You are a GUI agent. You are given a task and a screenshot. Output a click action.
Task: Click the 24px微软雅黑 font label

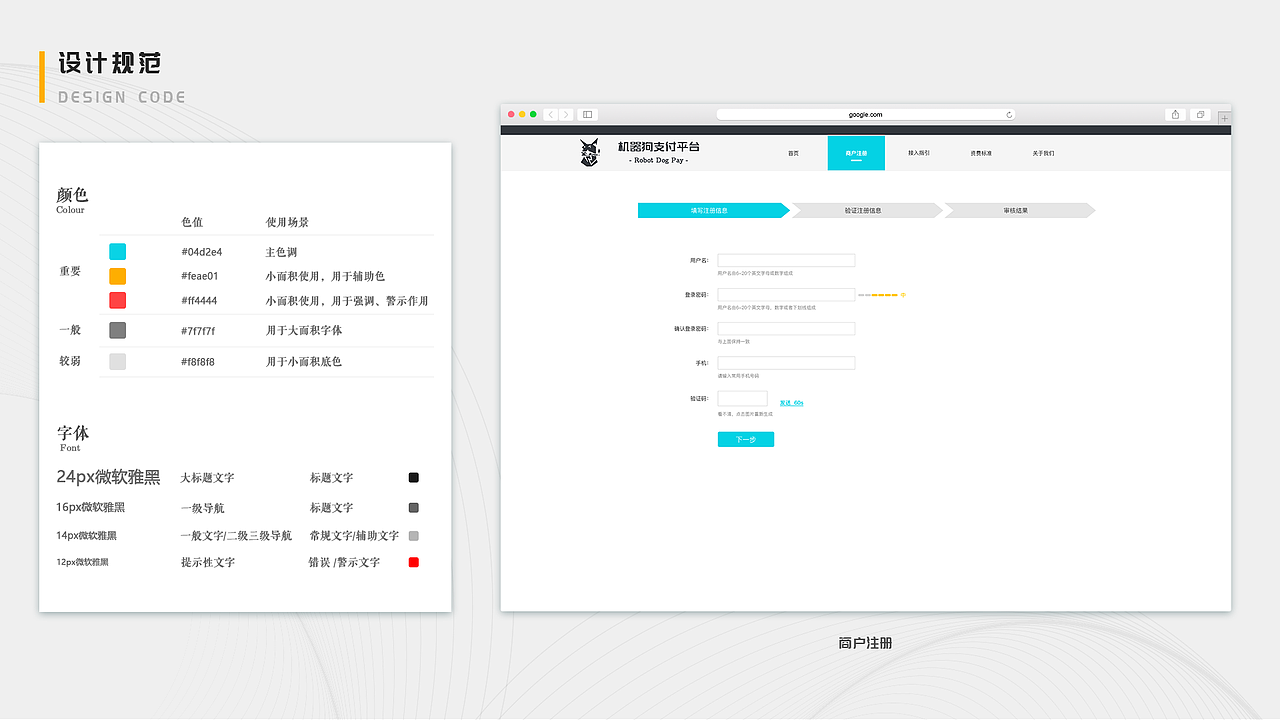point(108,477)
